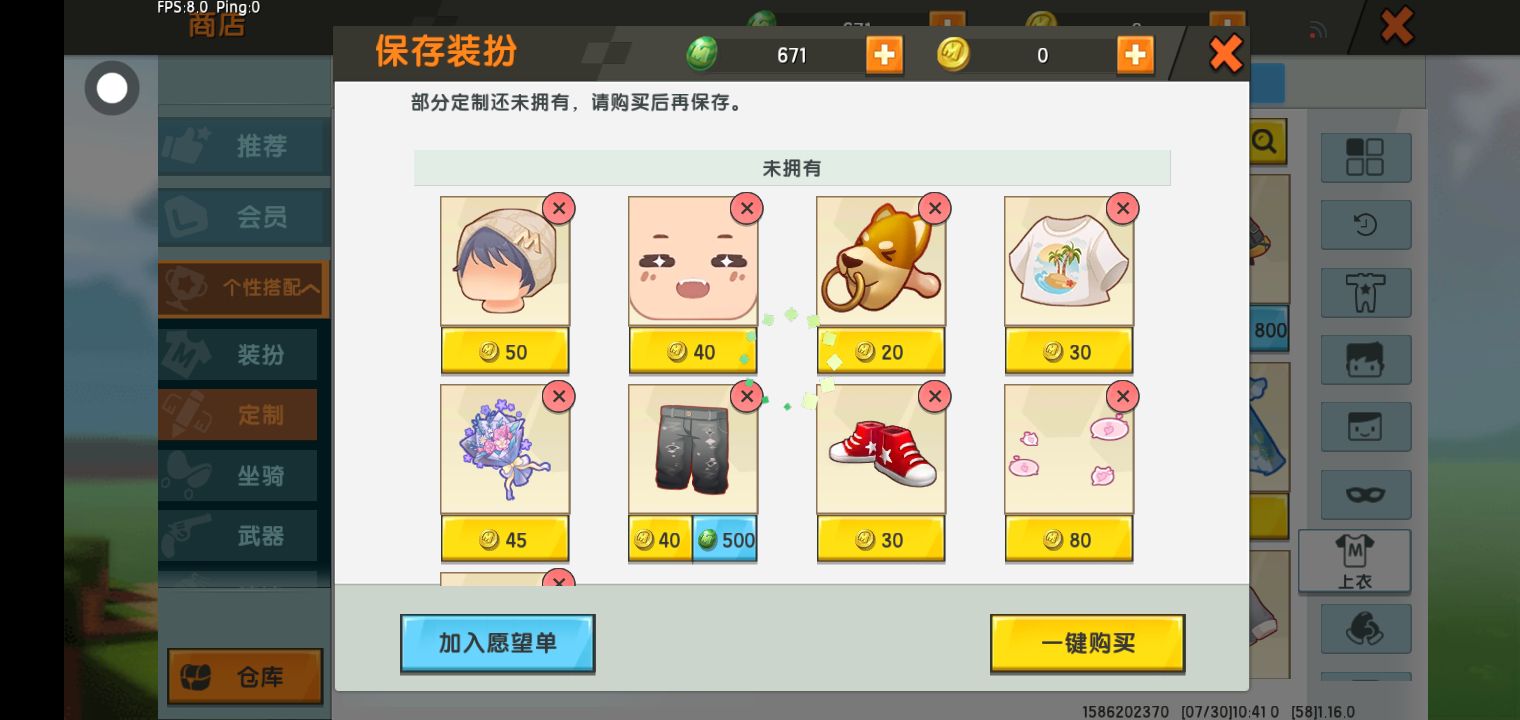1520x720 pixels.
Task: Add green gems with plus icon
Action: pyautogui.click(x=884, y=54)
